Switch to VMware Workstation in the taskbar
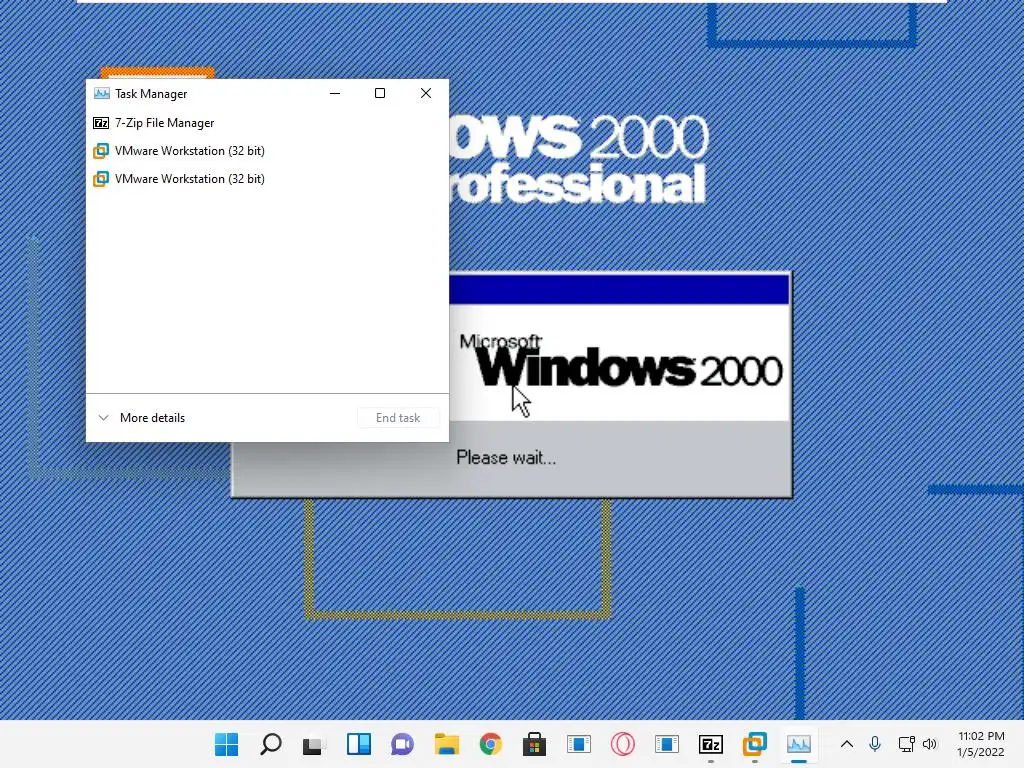Image resolution: width=1024 pixels, height=768 pixels. (x=754, y=744)
